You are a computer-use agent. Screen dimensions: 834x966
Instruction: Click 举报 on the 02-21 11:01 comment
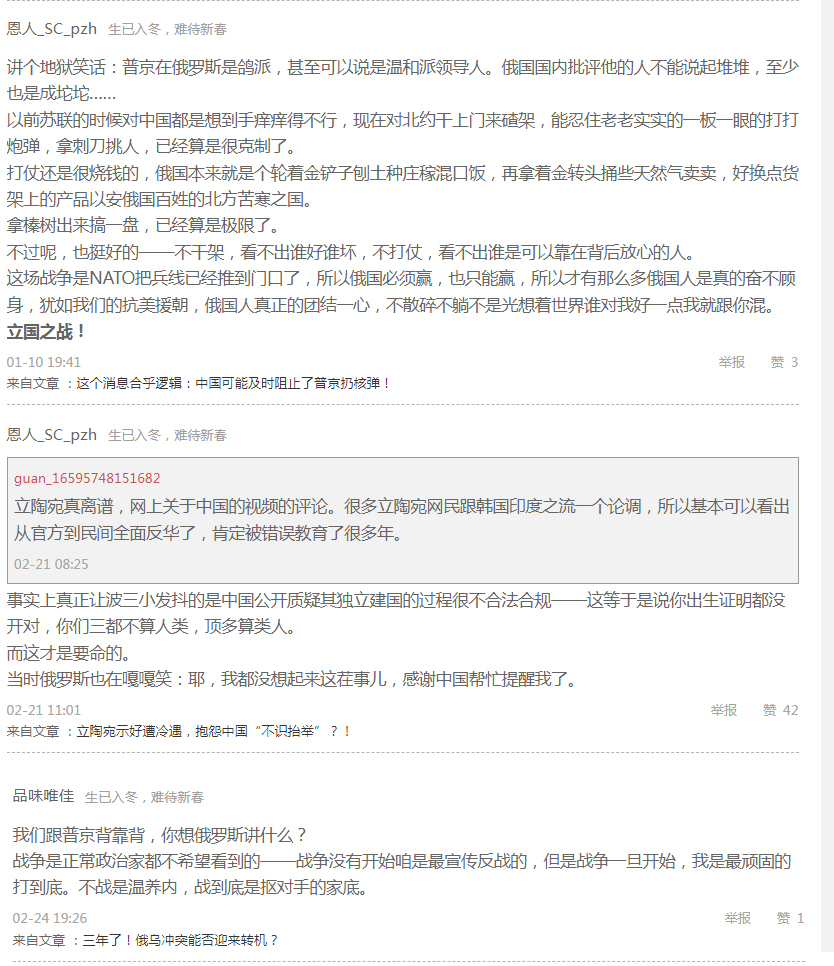click(x=724, y=710)
